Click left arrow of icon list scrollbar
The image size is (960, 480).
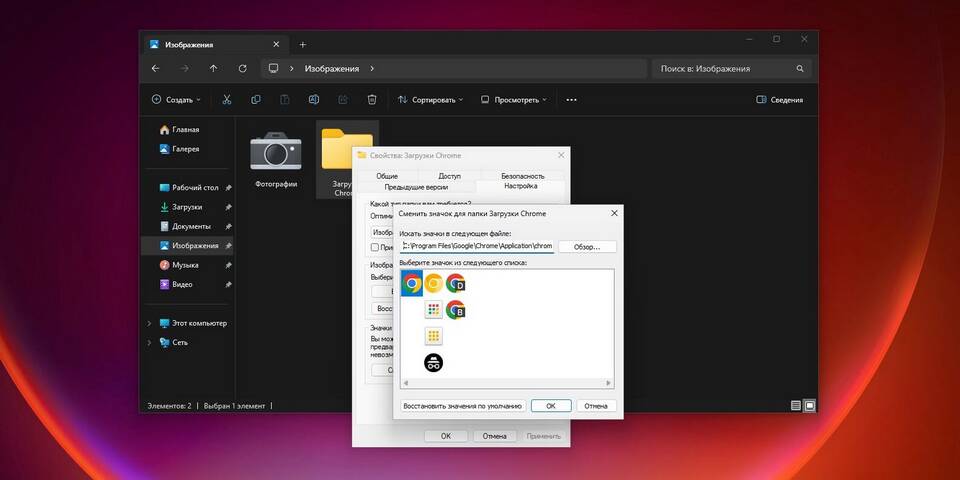tap(405, 383)
